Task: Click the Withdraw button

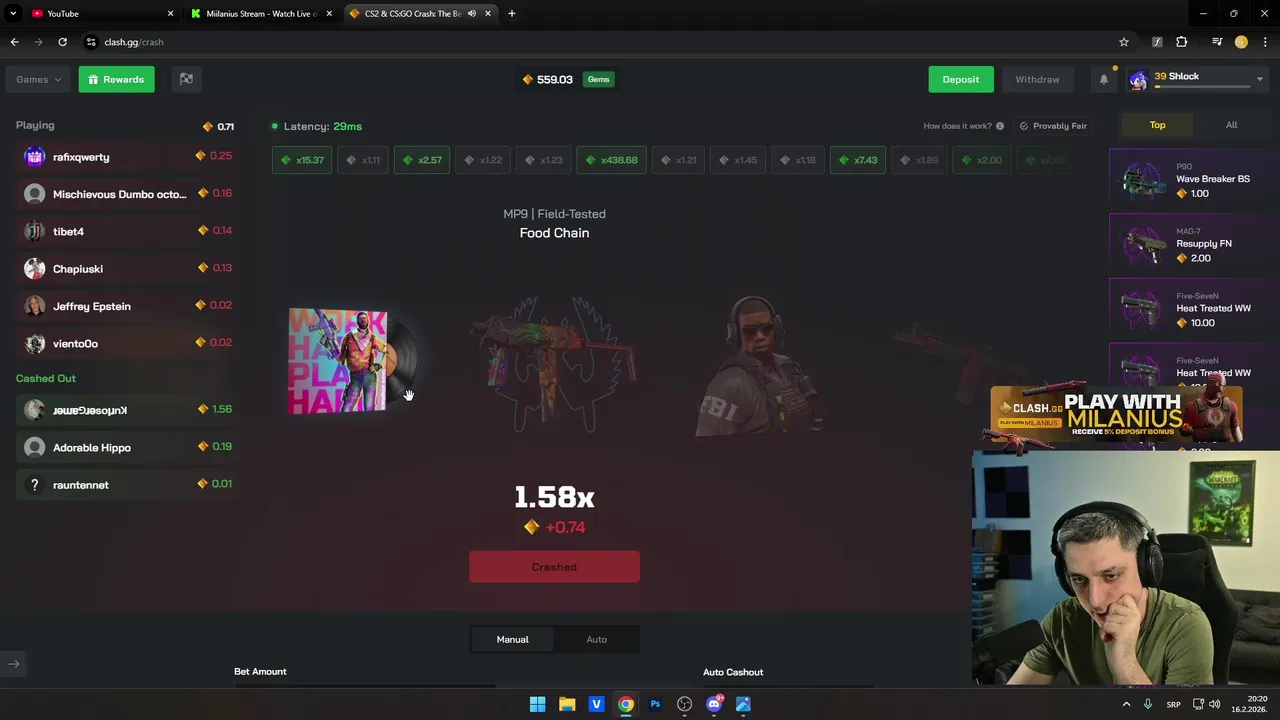Action: pos(1037,79)
